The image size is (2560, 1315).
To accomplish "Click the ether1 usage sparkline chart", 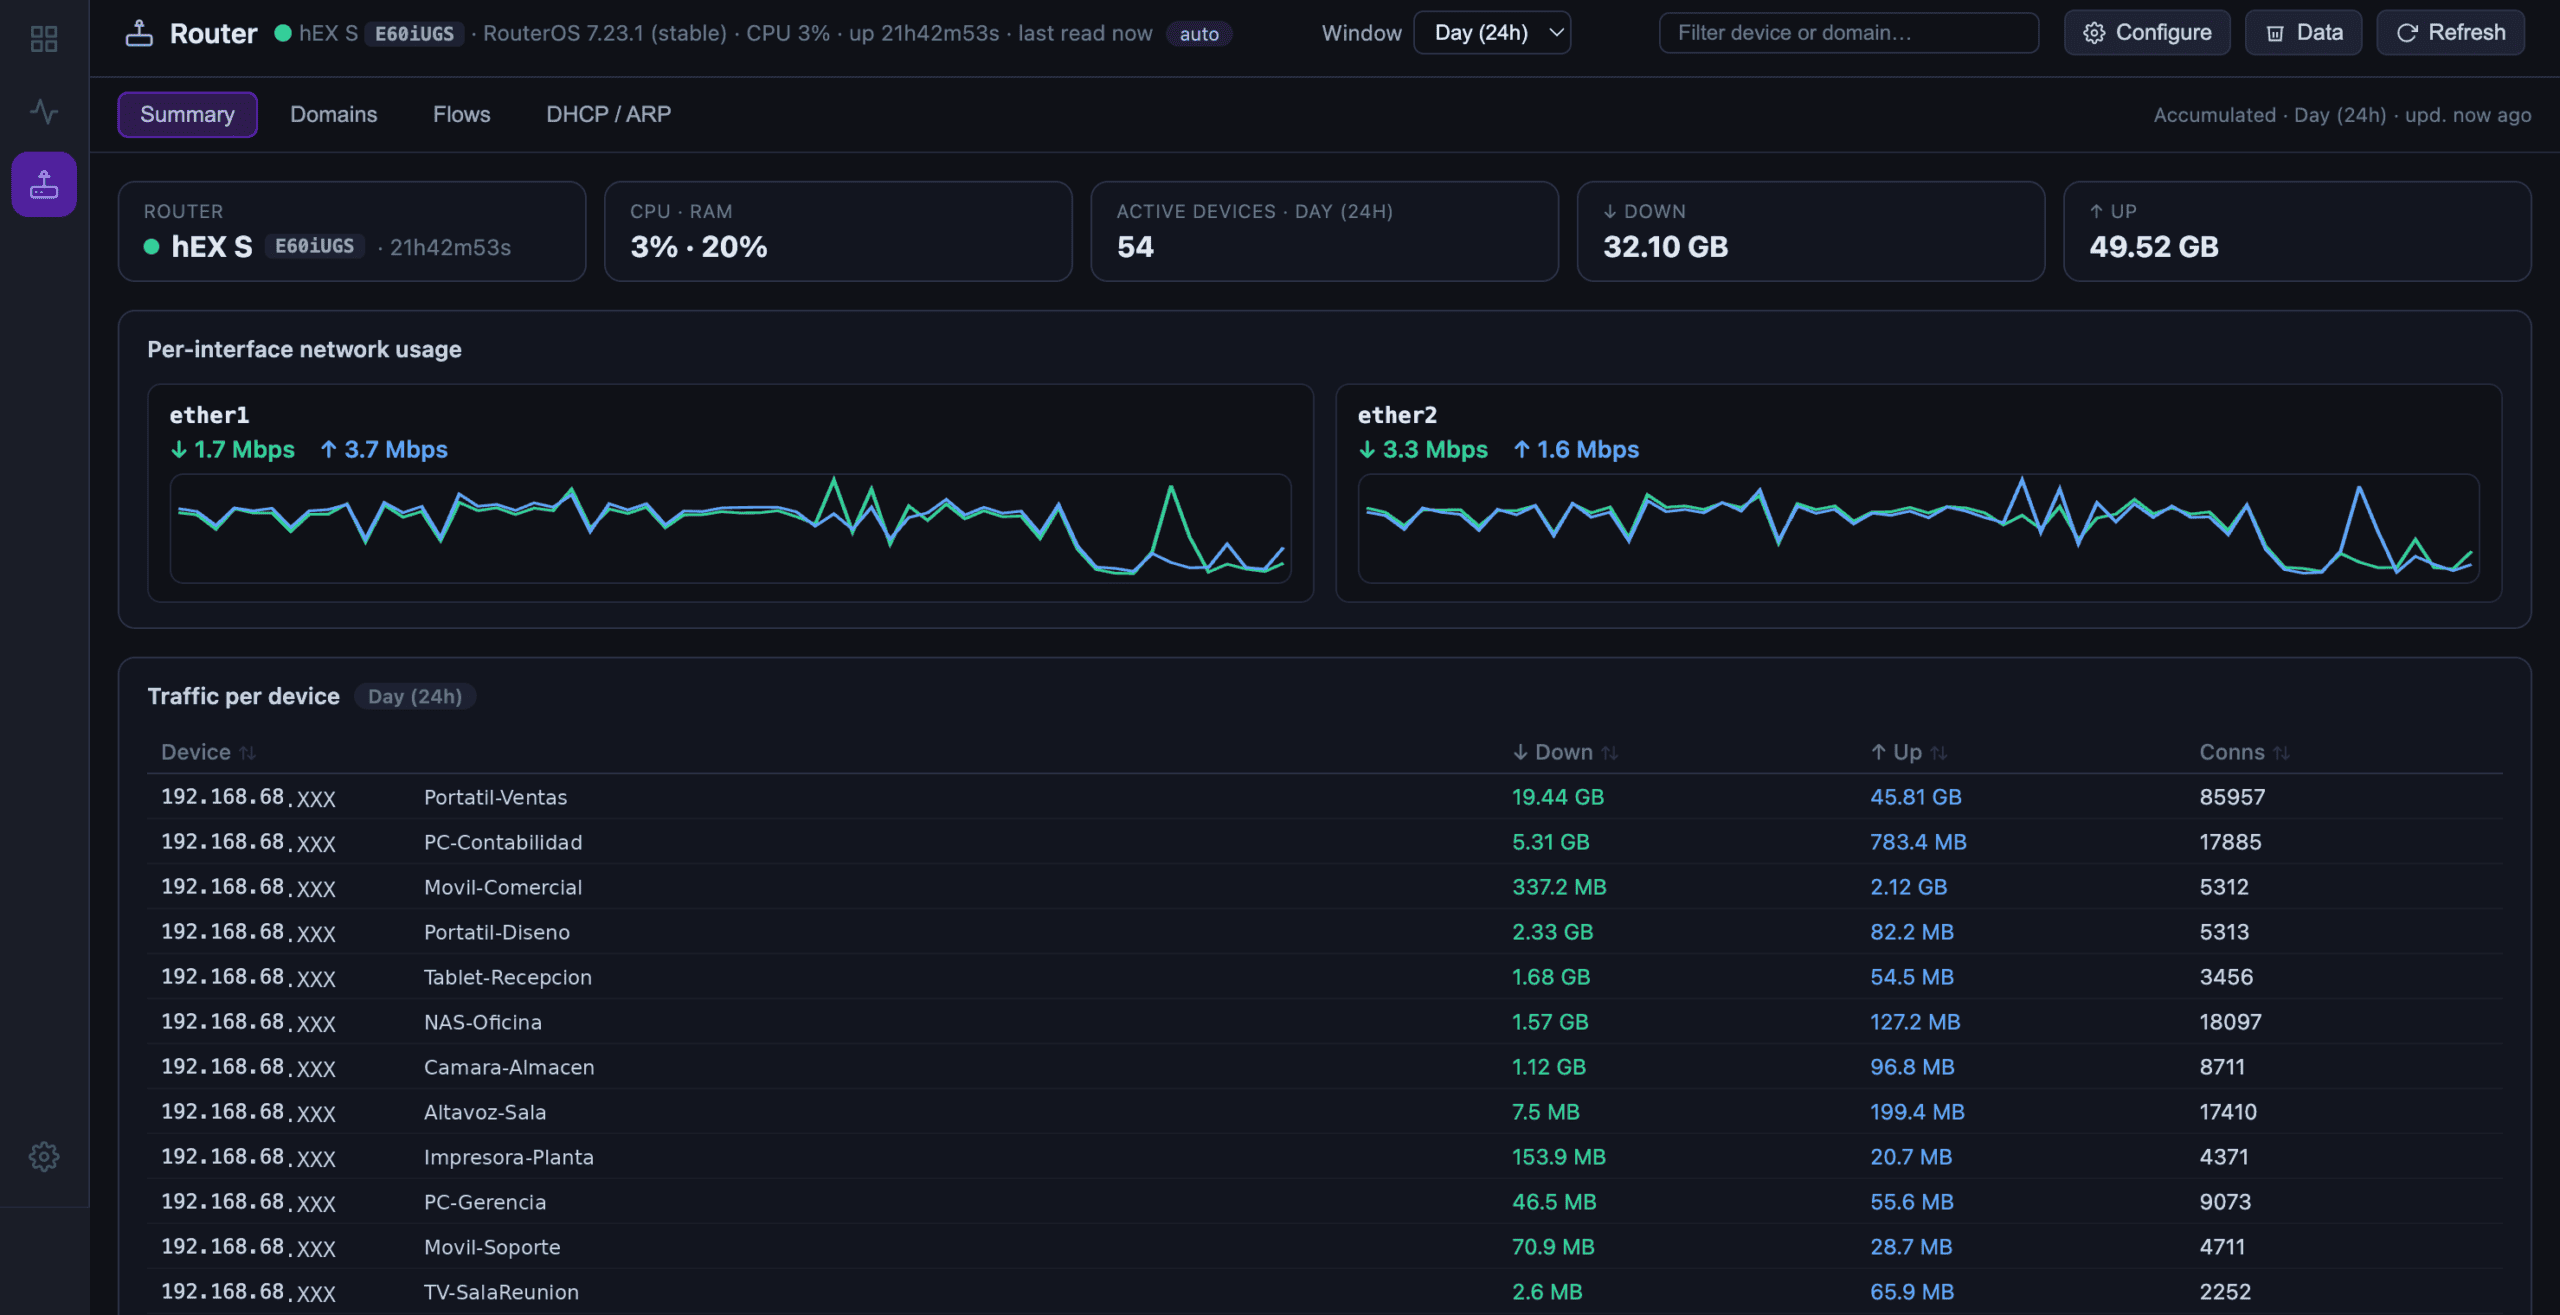I will [x=730, y=528].
